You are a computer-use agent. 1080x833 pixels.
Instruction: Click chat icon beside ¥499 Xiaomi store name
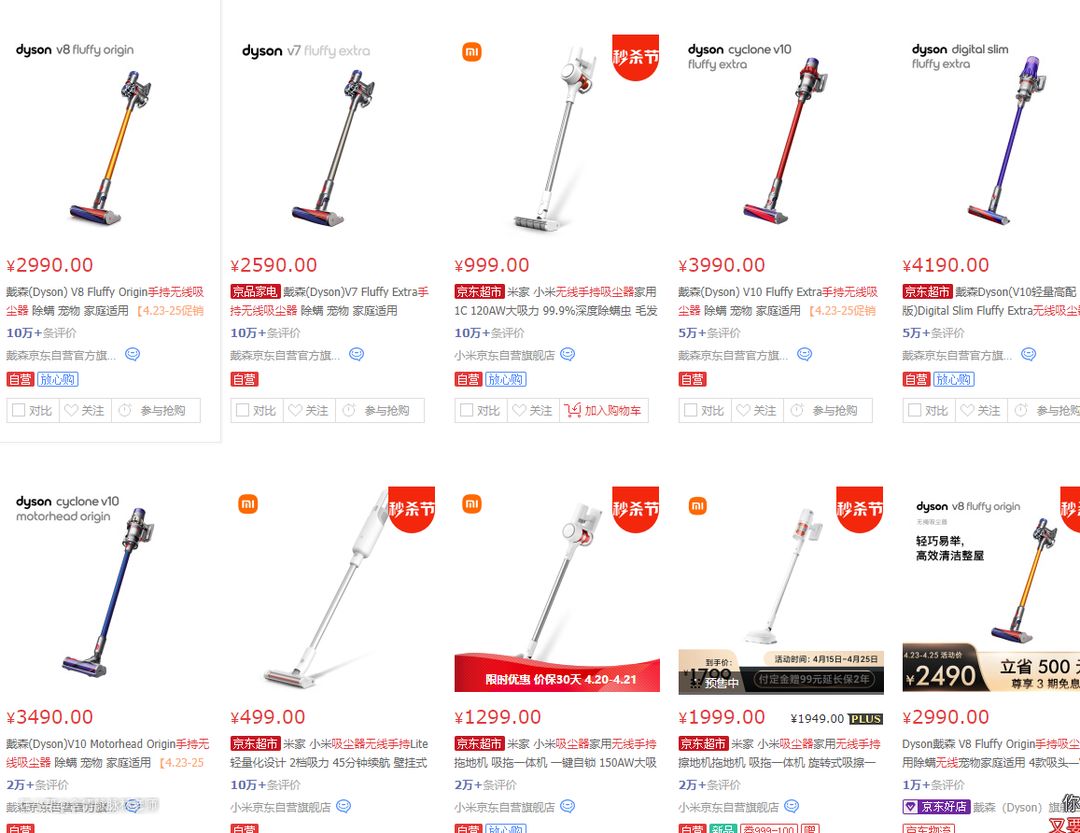(343, 806)
